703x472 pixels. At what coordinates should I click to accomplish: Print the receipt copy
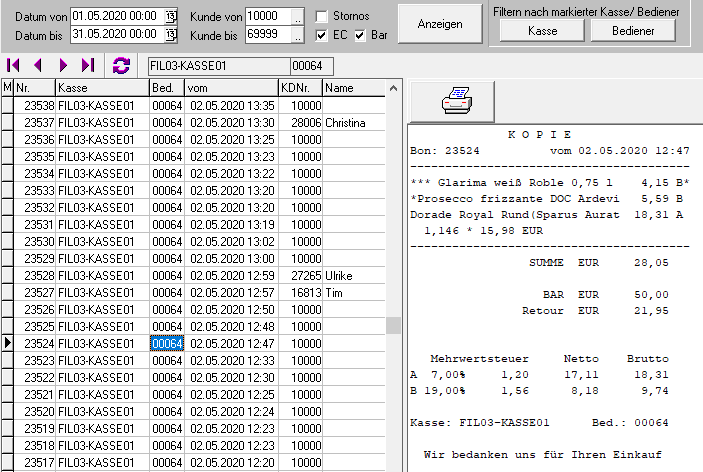pos(452,101)
